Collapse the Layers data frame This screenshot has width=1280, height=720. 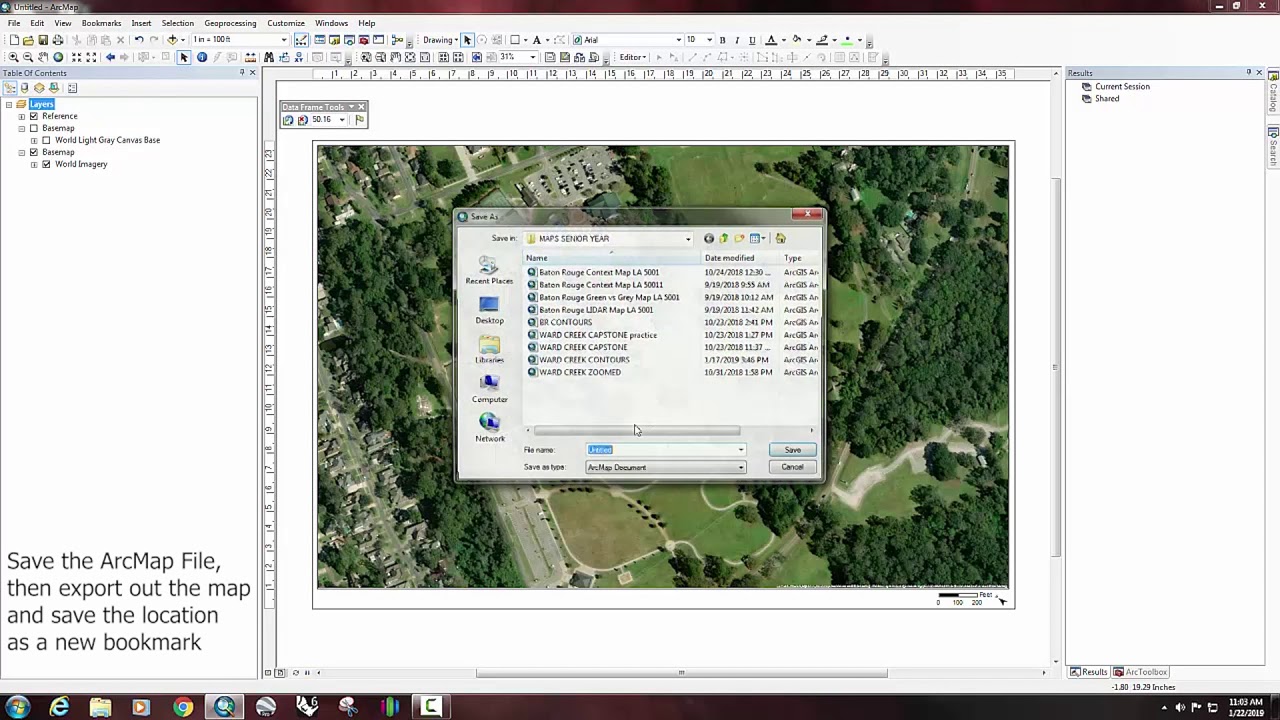pyautogui.click(x=9, y=104)
